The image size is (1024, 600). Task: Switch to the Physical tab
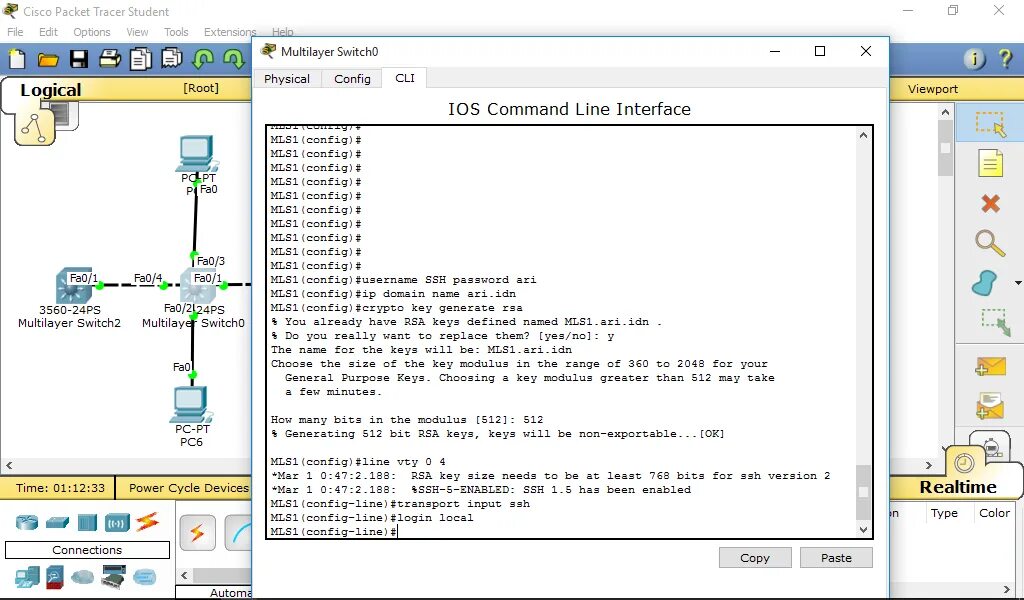pyautogui.click(x=287, y=78)
